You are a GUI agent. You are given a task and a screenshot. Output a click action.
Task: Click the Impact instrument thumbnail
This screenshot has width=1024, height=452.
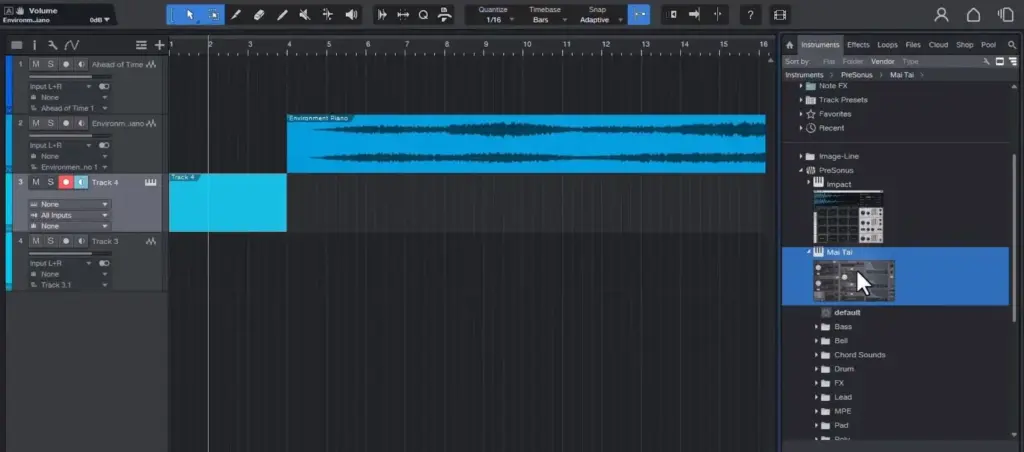coord(848,218)
